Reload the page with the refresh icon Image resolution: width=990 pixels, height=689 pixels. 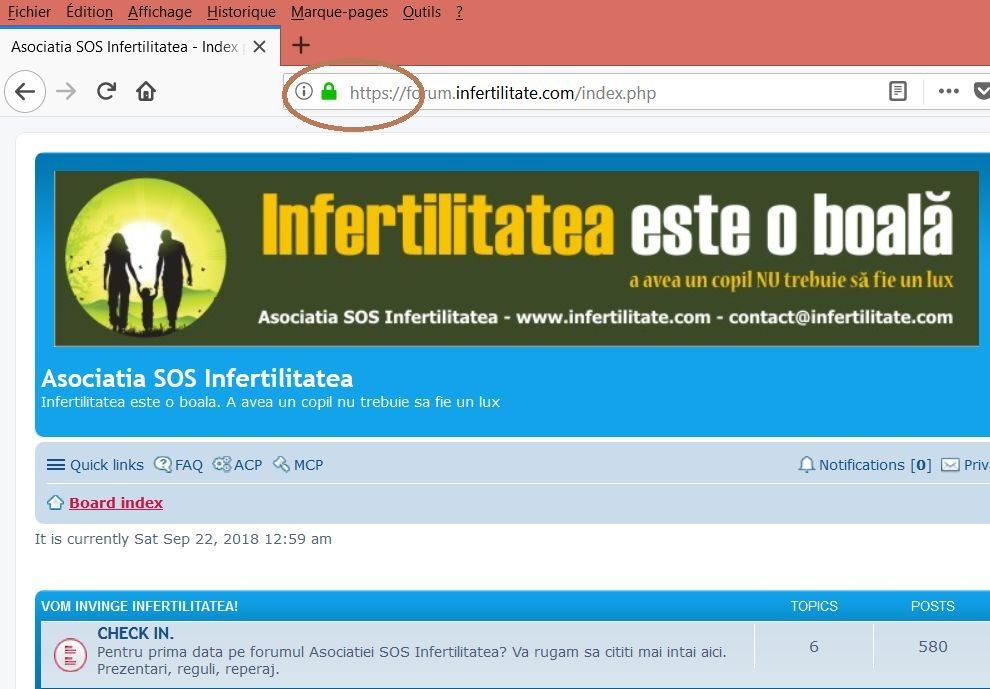[x=106, y=92]
